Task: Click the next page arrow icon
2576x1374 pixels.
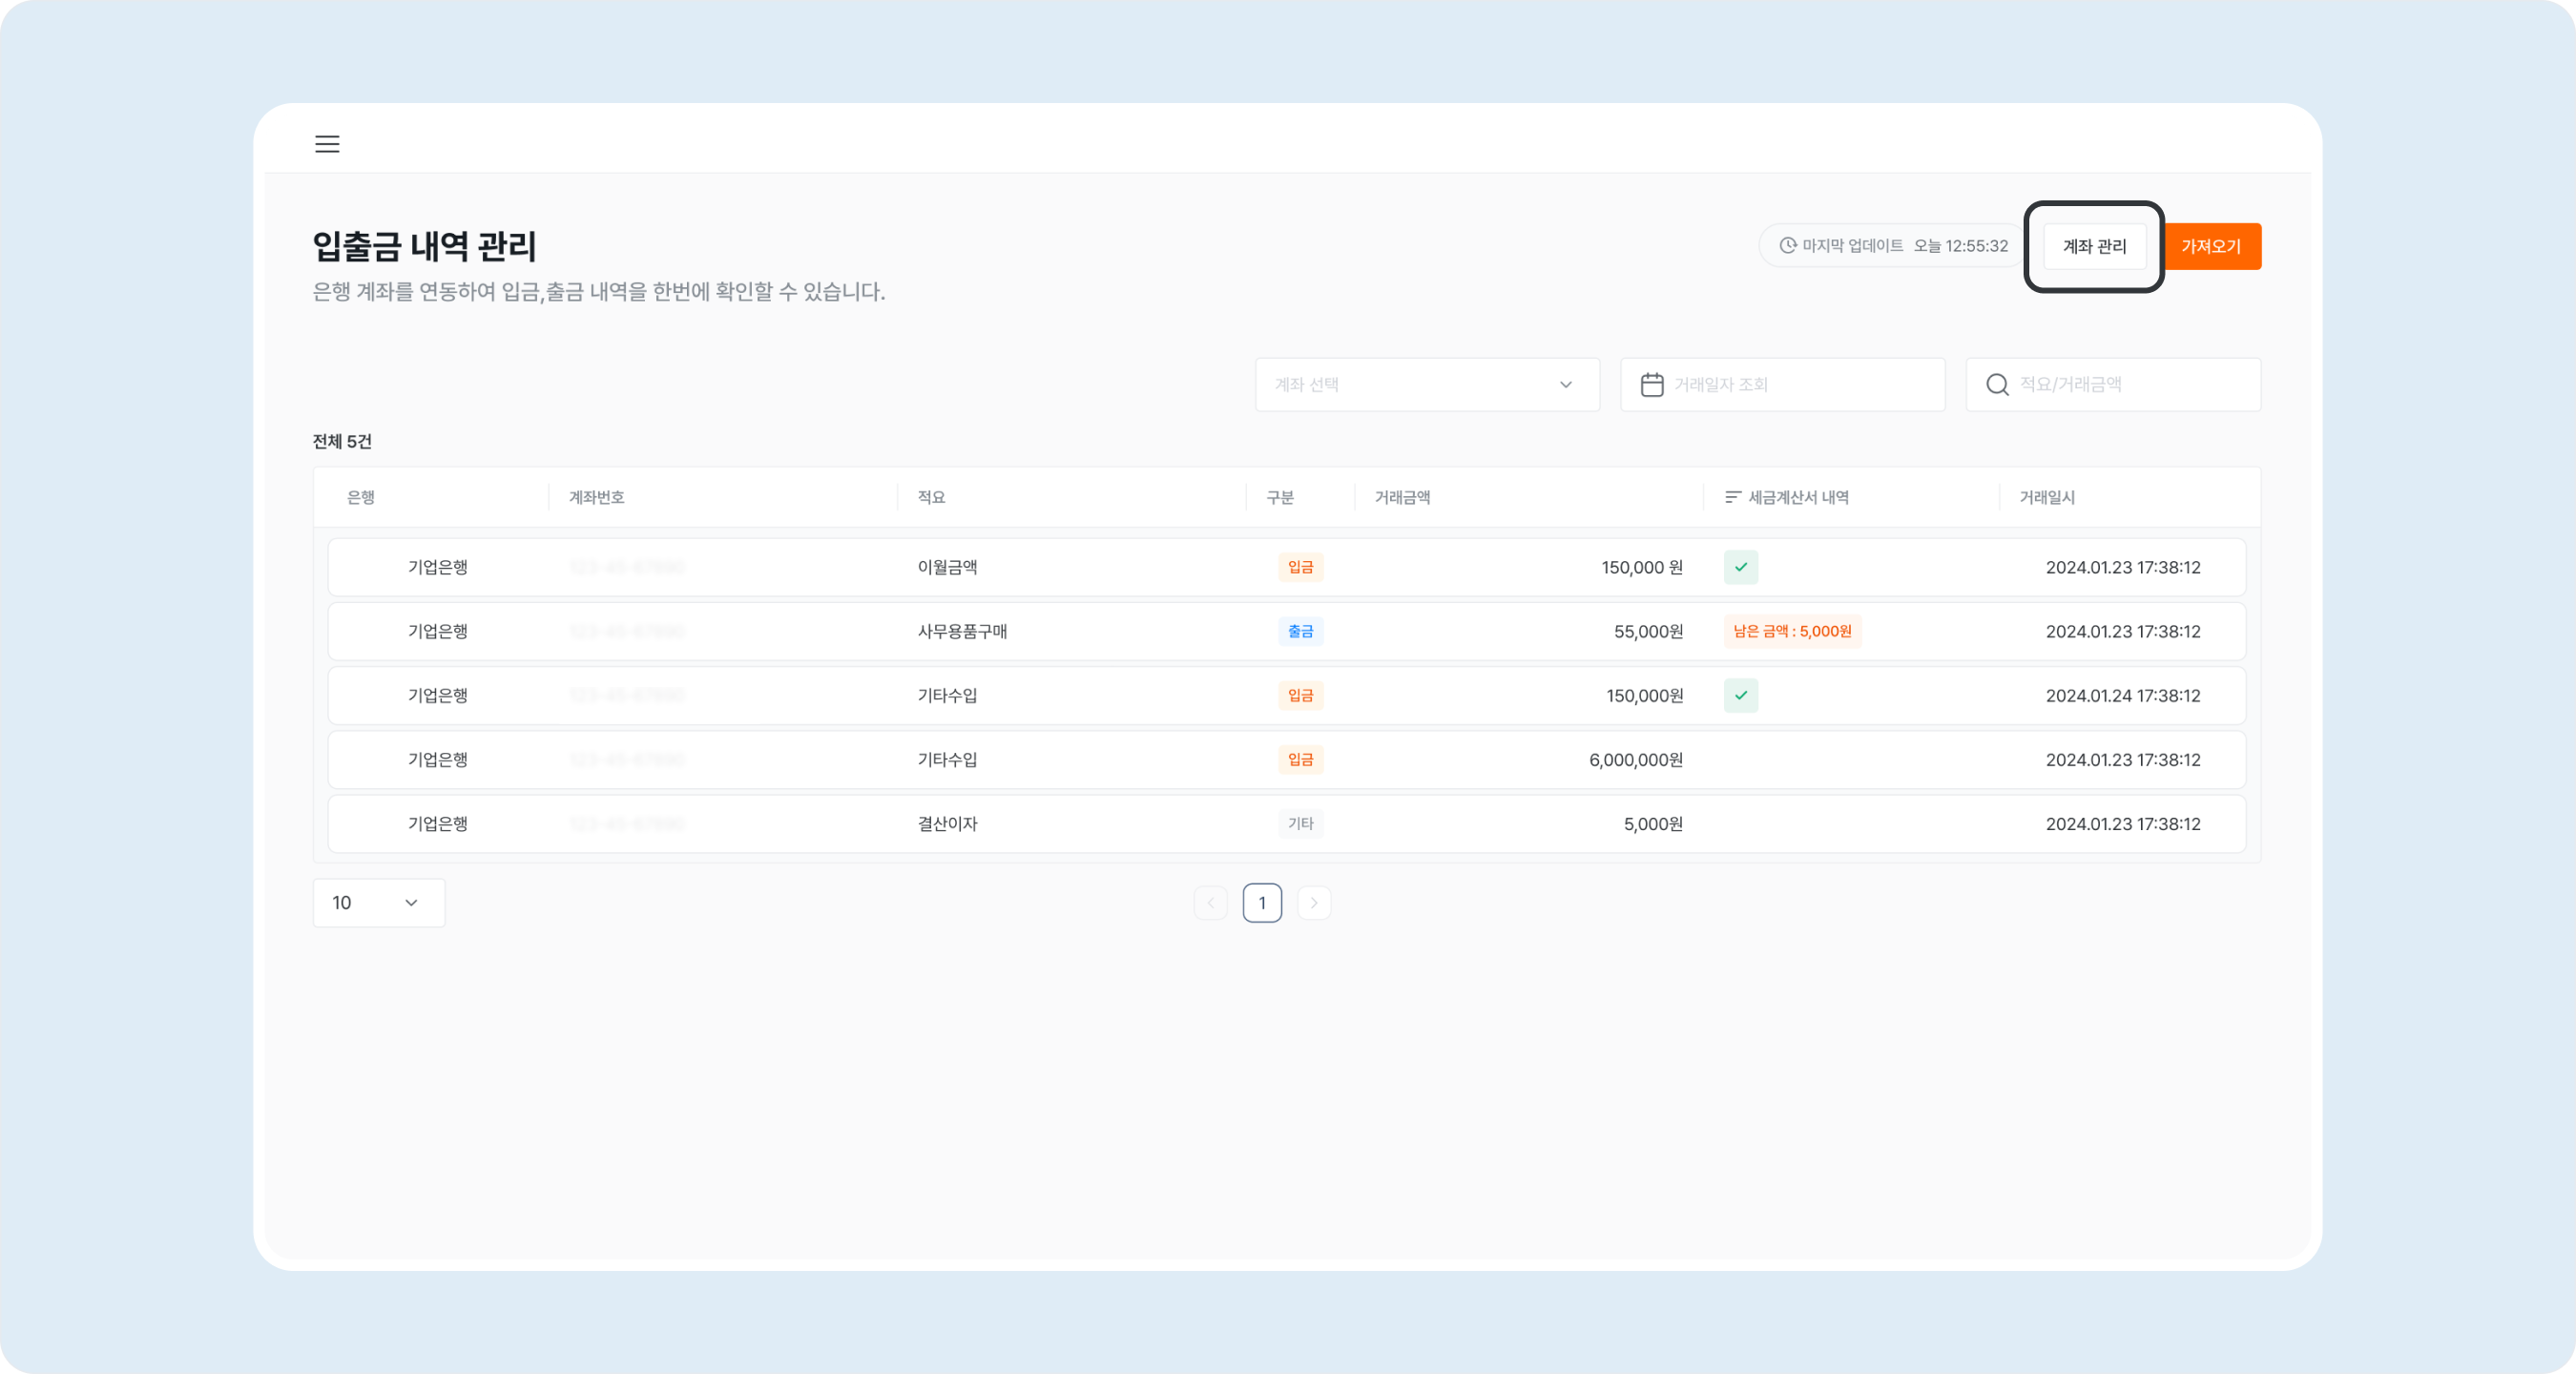Action: pyautogui.click(x=1314, y=902)
